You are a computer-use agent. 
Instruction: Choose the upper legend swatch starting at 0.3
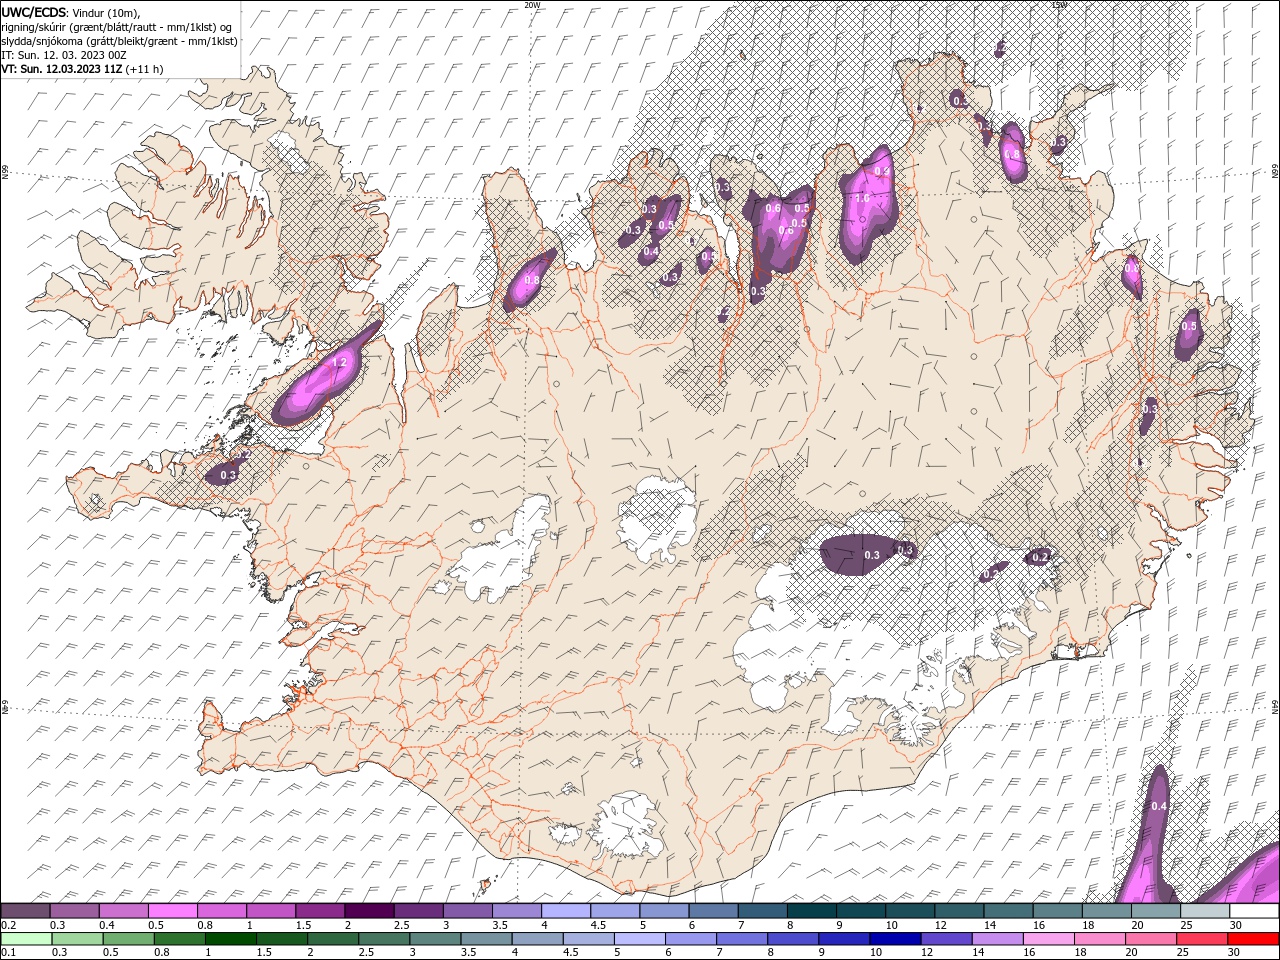coord(75,911)
